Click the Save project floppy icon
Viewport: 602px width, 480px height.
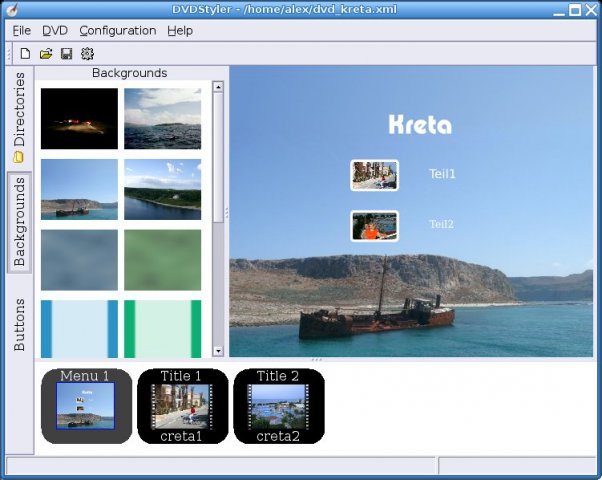point(66,53)
